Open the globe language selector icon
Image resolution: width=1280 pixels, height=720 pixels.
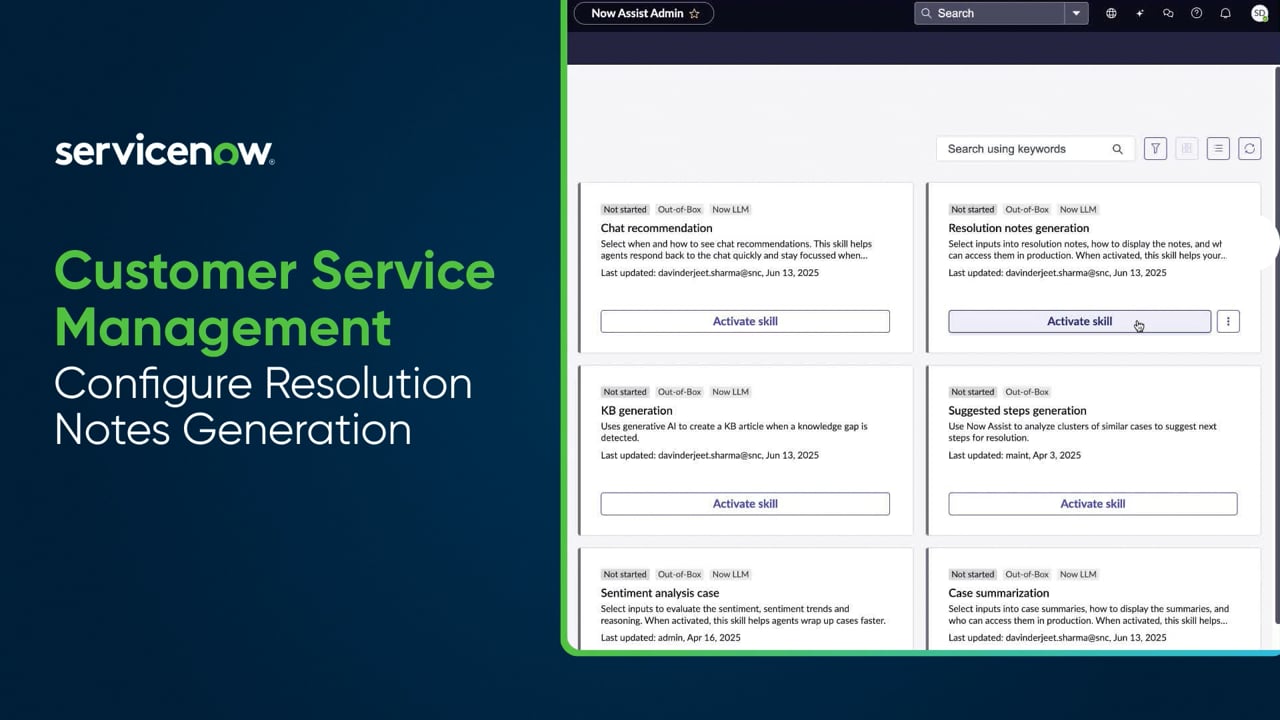(x=1111, y=13)
